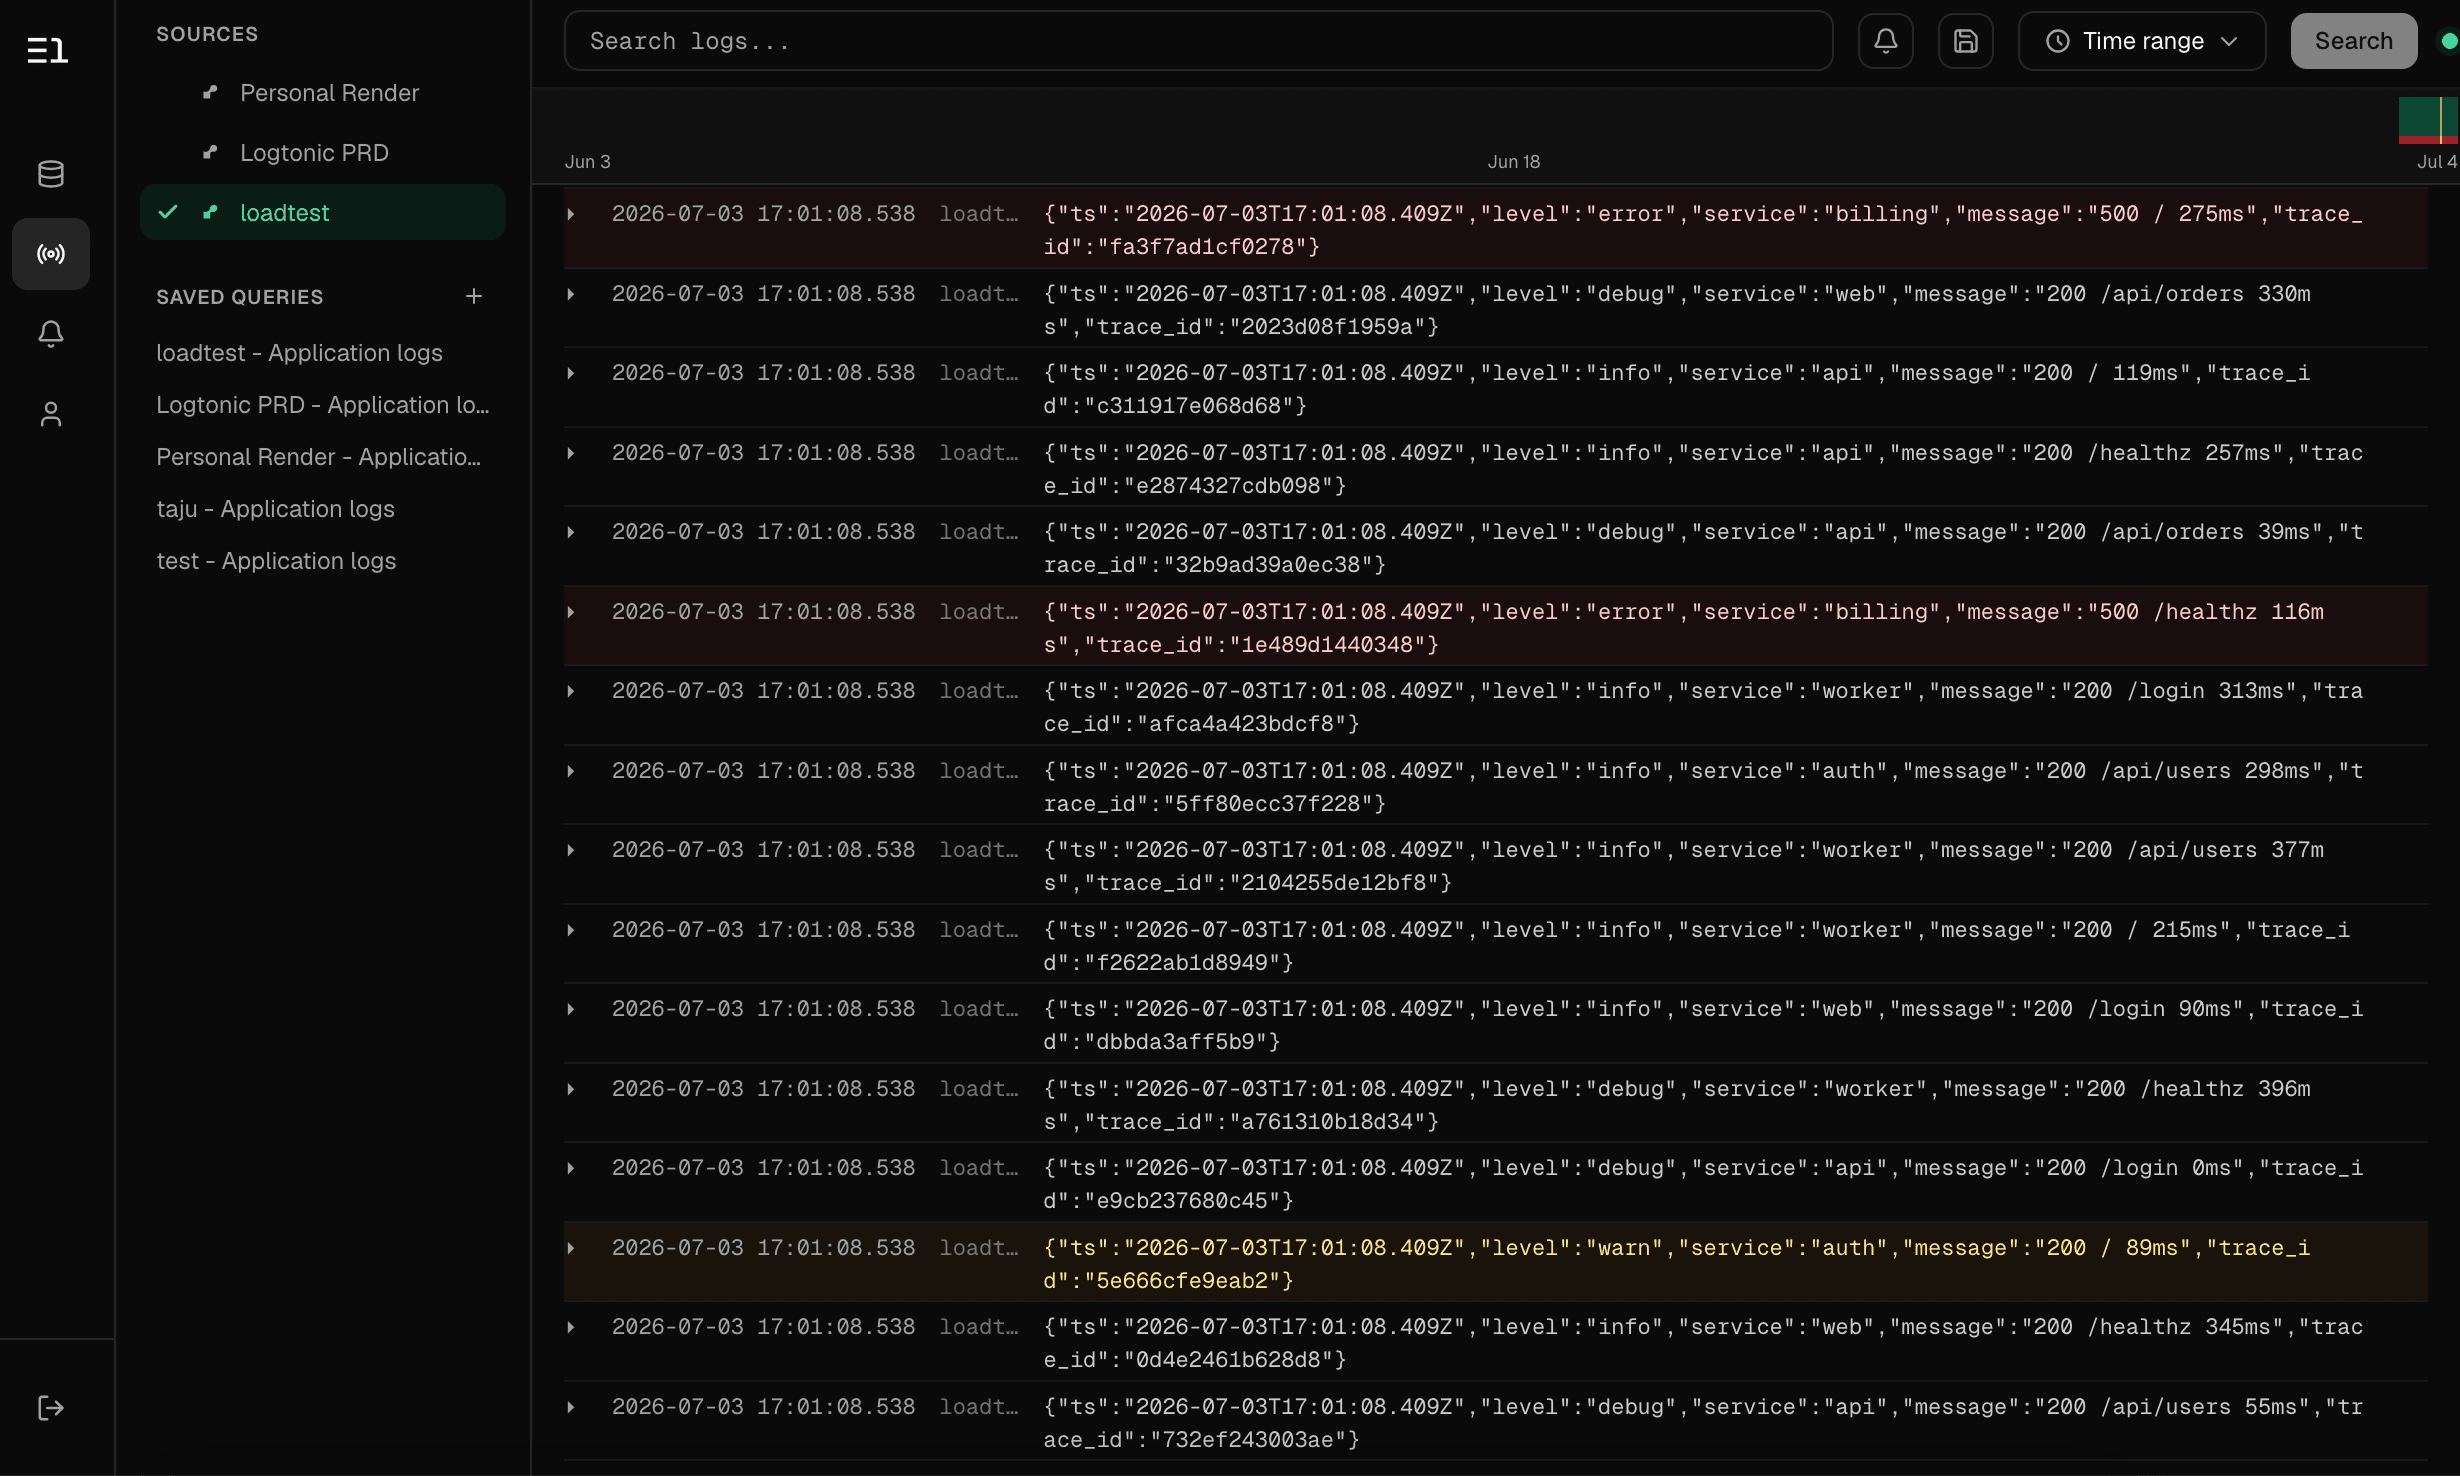The image size is (2460, 1476).
Task: Click the save query floppy disk icon
Action: [1966, 41]
